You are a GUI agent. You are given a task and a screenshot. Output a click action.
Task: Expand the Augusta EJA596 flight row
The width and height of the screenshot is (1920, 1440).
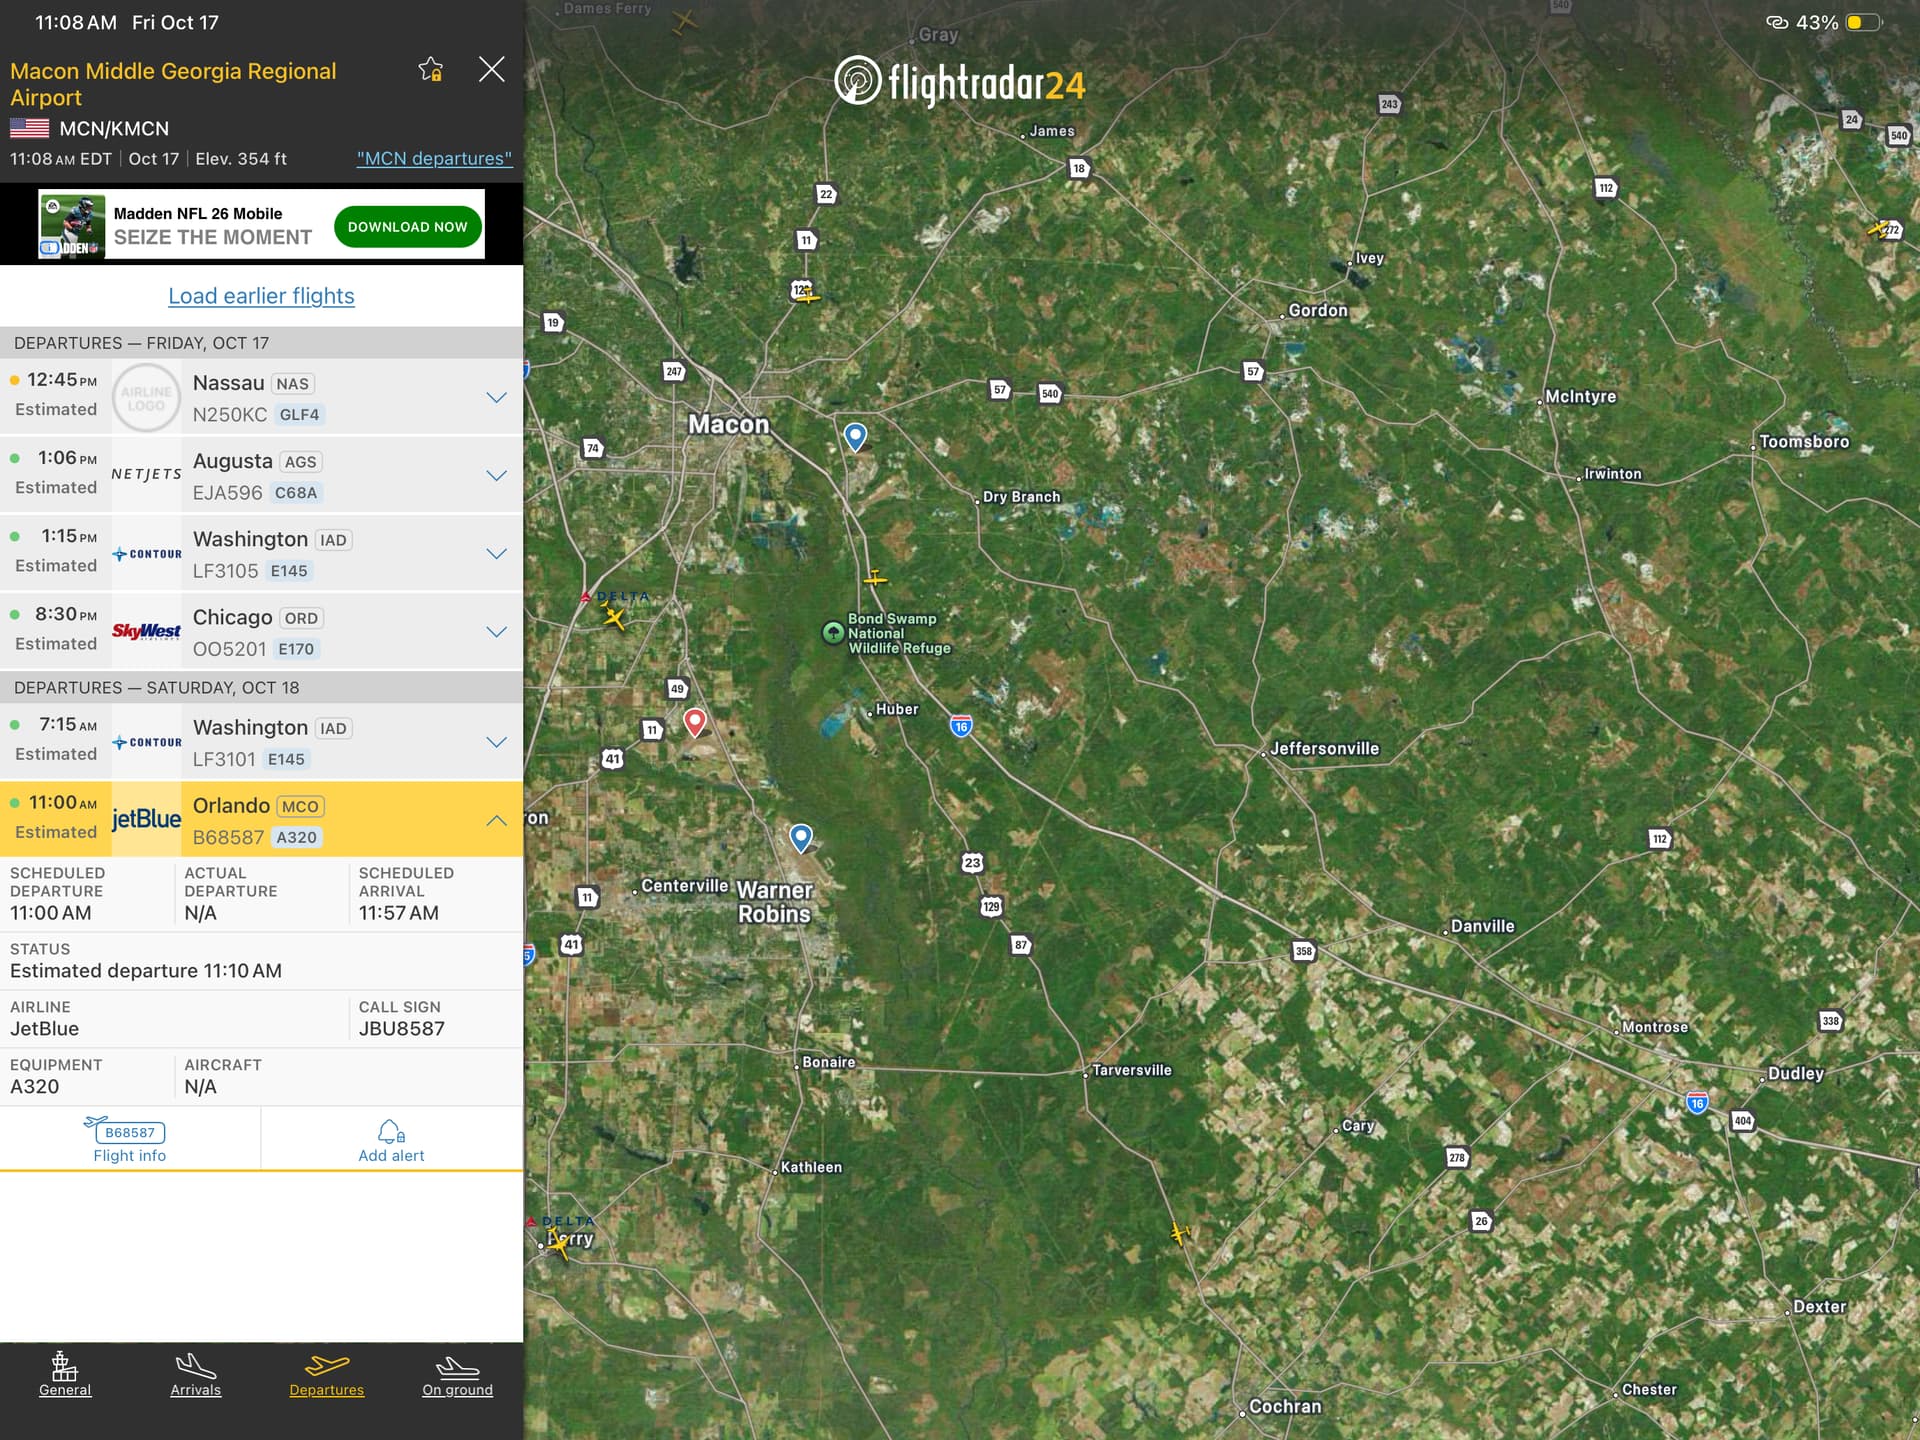click(496, 475)
